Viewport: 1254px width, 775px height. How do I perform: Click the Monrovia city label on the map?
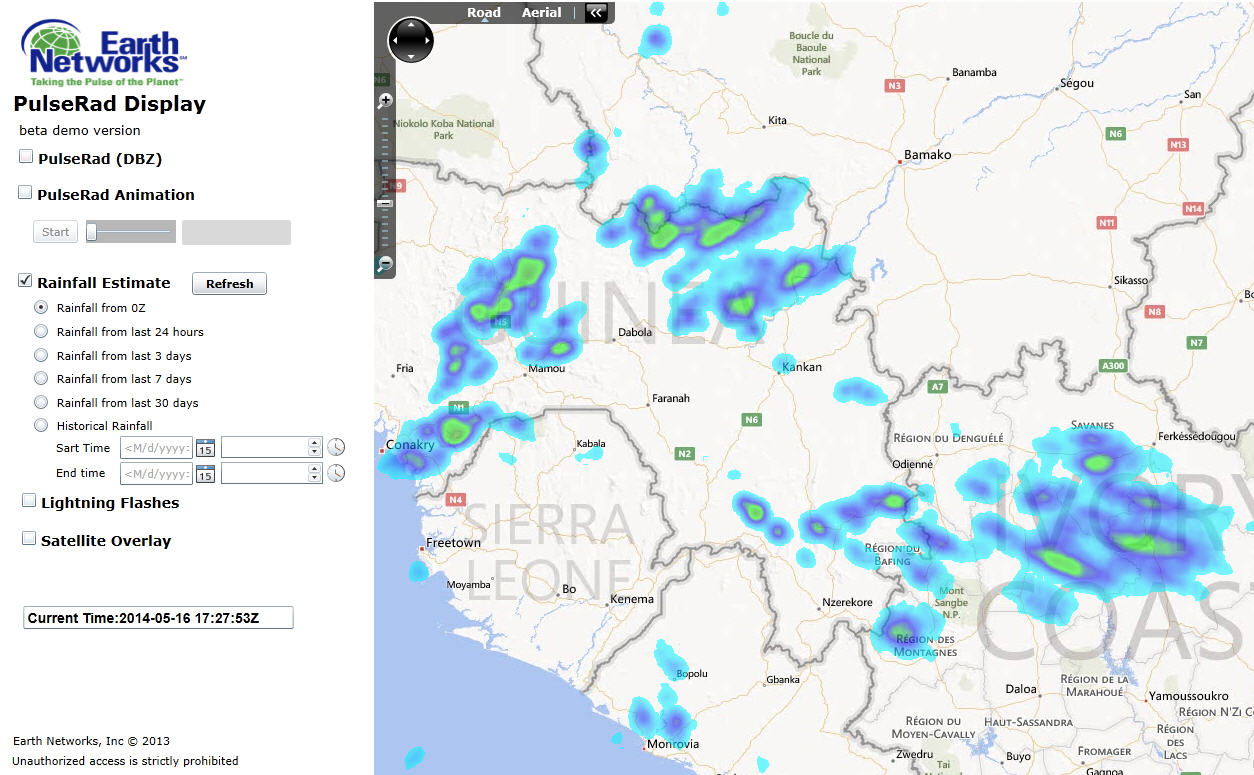(673, 744)
